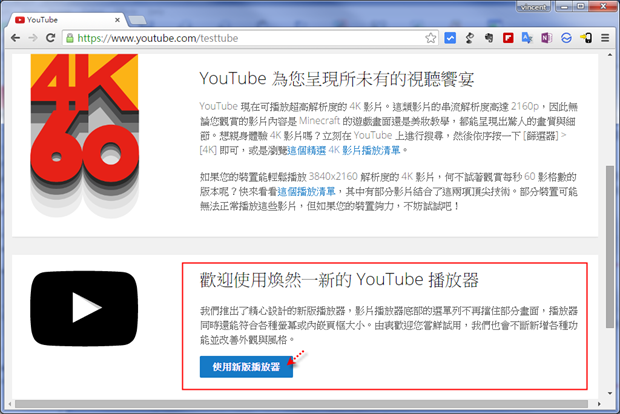Screen dimensions: 620x414
Task: Click the vertical scrollbar thumb
Action: click(x=610, y=246)
